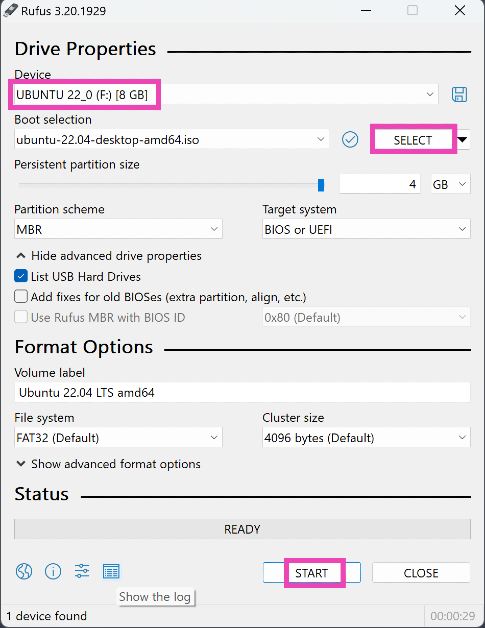The width and height of the screenshot is (485, 628).
Task: Collapse Hide advanced drive properties
Action: pos(109,256)
